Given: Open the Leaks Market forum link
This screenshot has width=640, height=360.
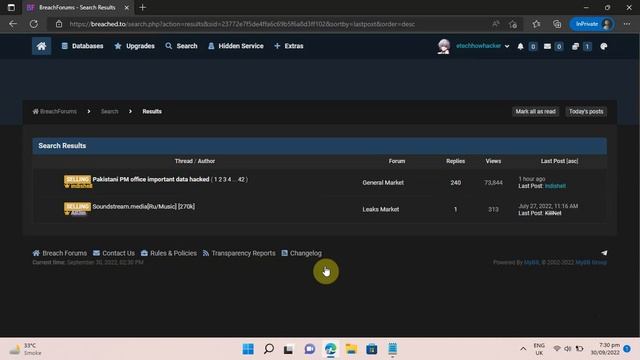Looking at the screenshot, I should coord(380,209).
